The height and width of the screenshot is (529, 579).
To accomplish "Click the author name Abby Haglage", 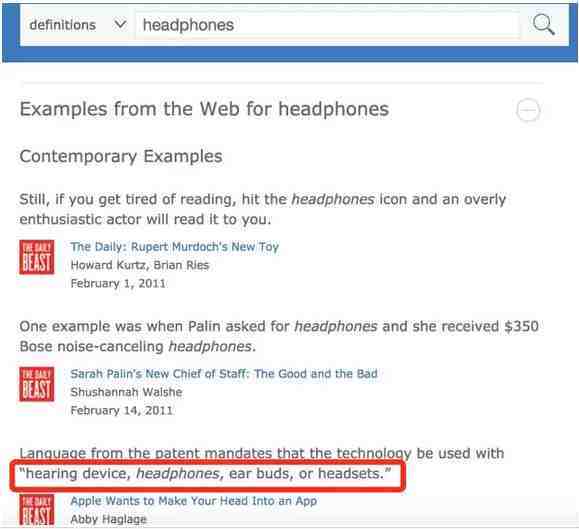I will [109, 519].
